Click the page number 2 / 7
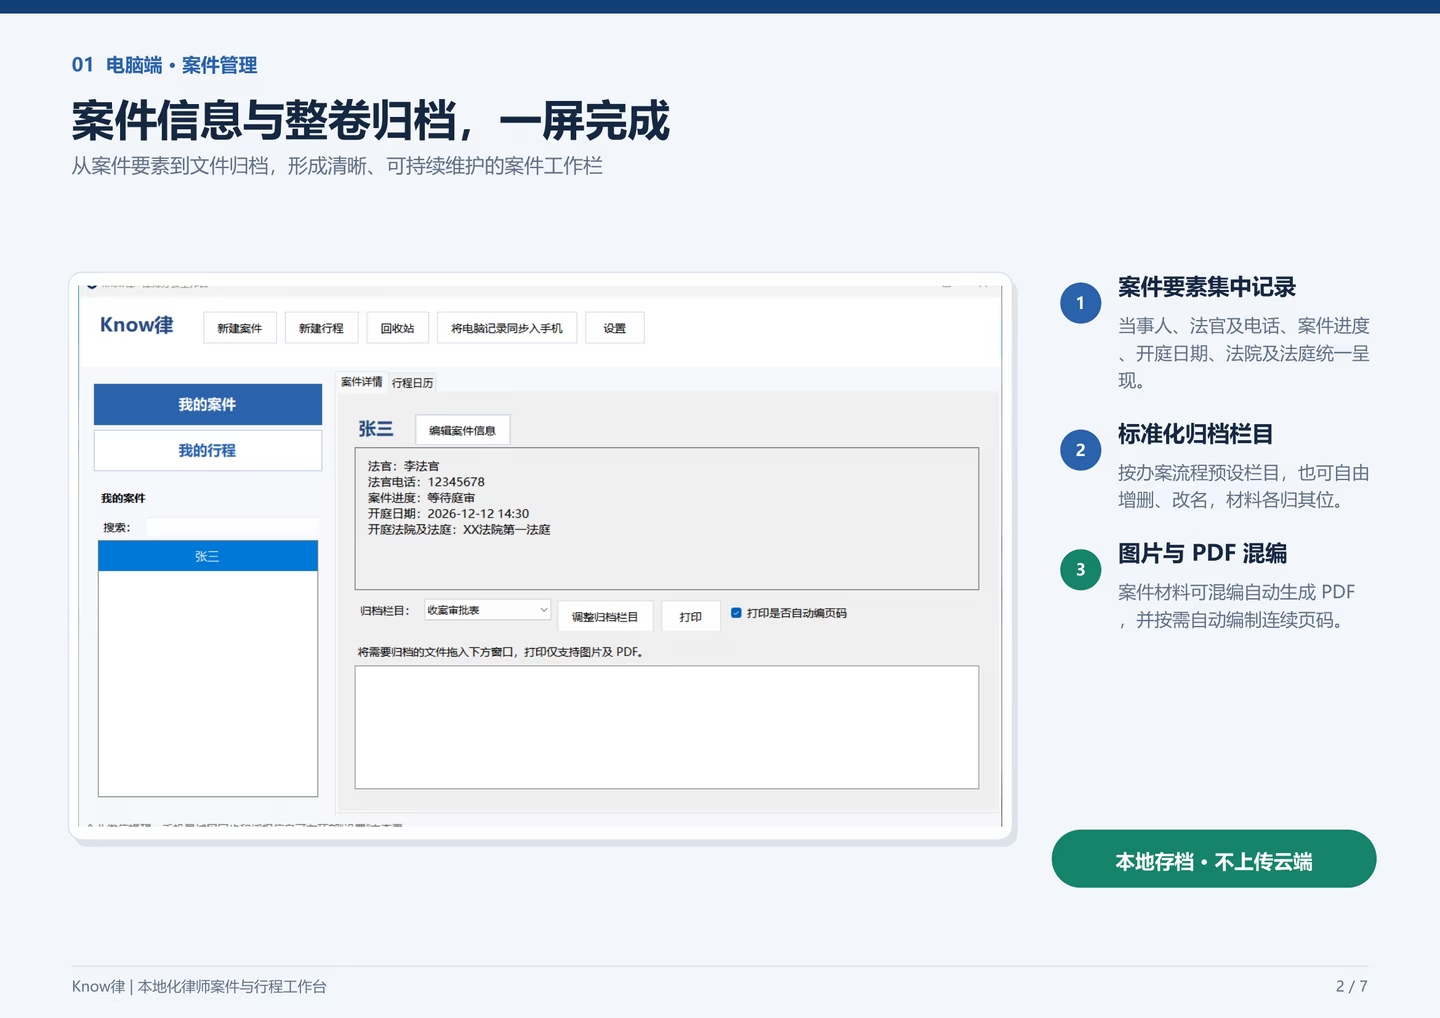 pos(1352,987)
